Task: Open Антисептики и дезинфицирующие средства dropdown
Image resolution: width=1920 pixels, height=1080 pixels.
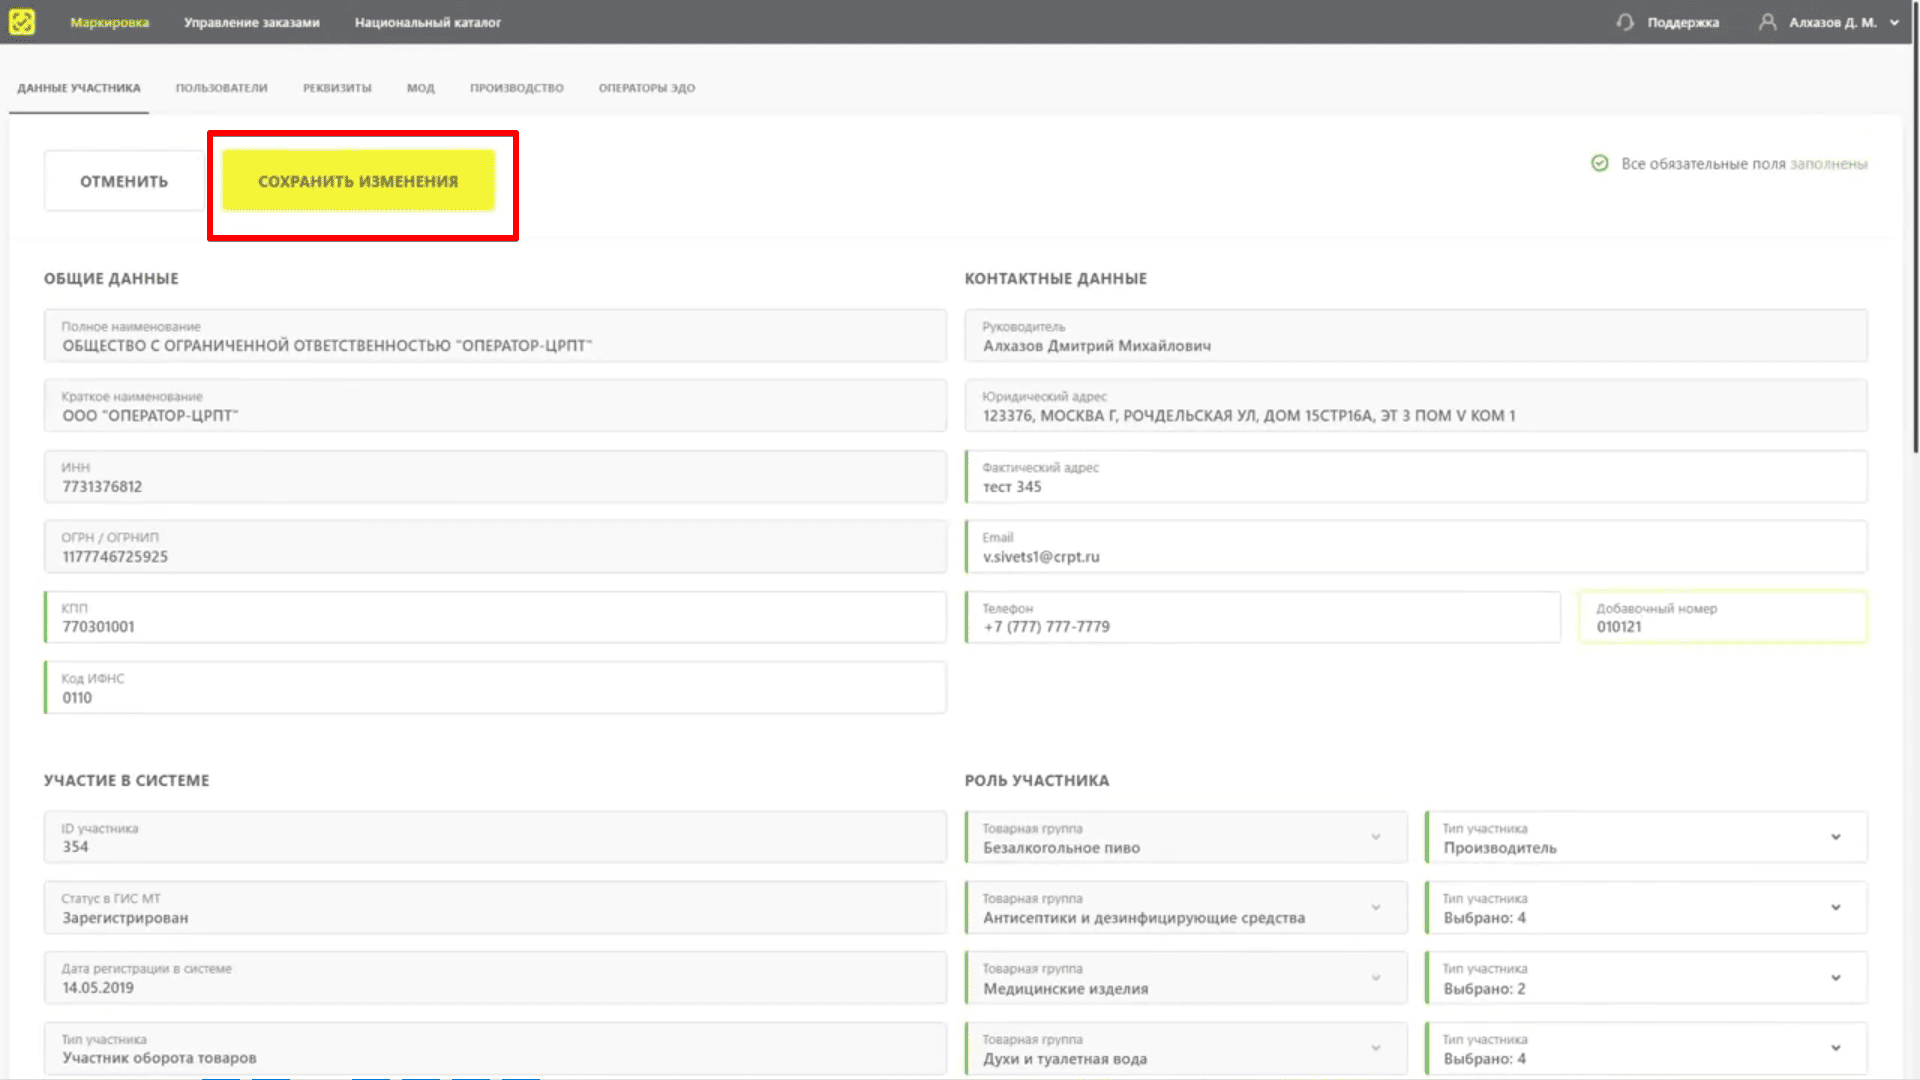Action: coord(1186,908)
